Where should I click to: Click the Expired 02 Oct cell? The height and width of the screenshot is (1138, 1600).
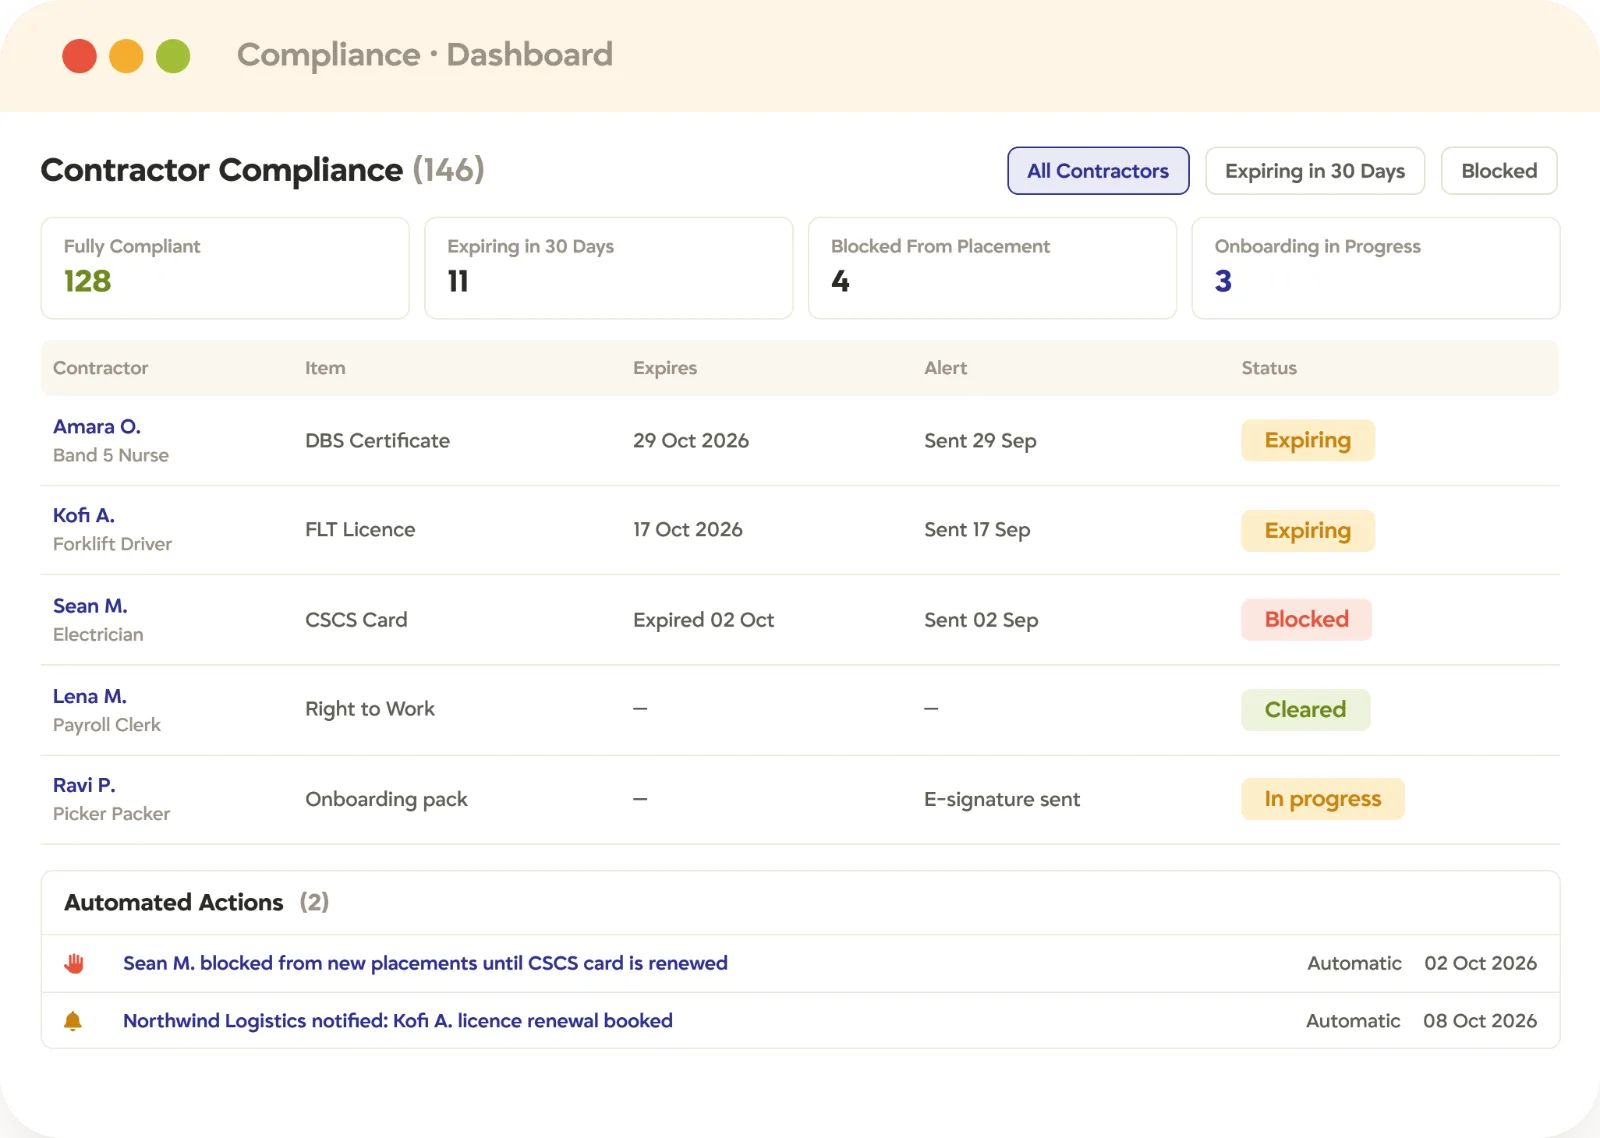point(704,620)
